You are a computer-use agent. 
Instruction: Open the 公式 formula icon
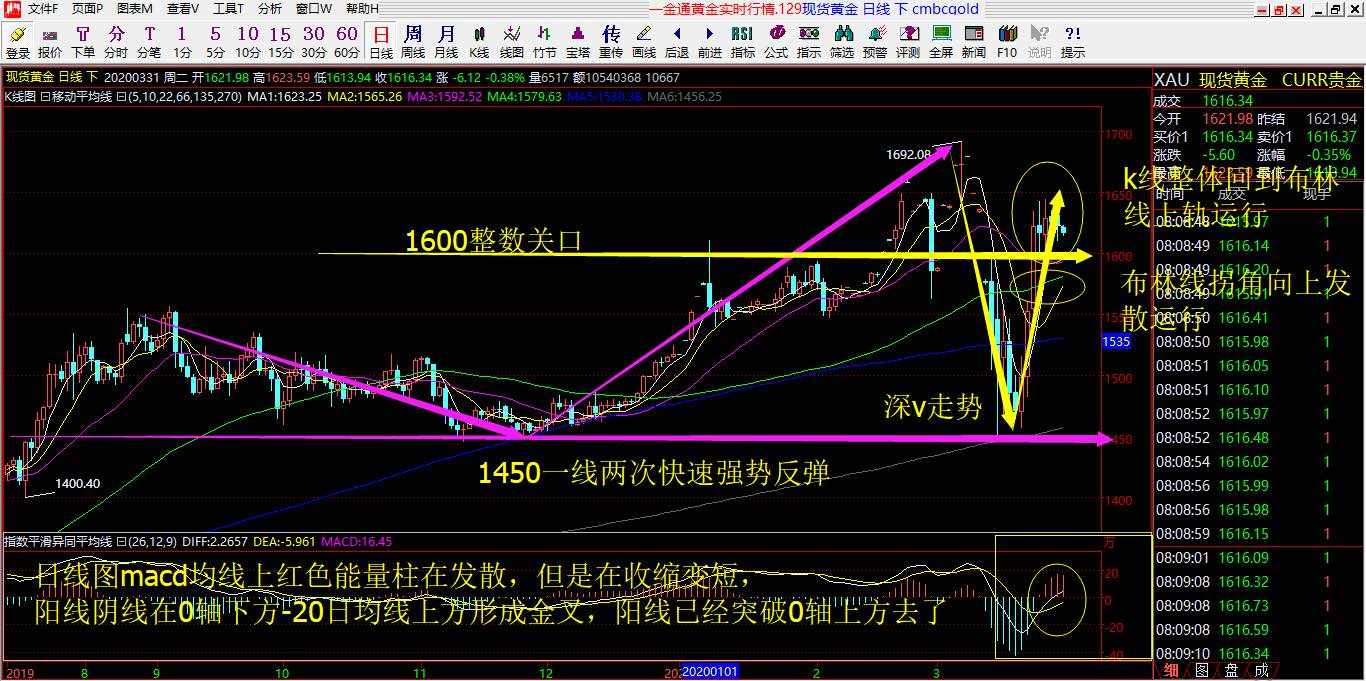pyautogui.click(x=776, y=42)
